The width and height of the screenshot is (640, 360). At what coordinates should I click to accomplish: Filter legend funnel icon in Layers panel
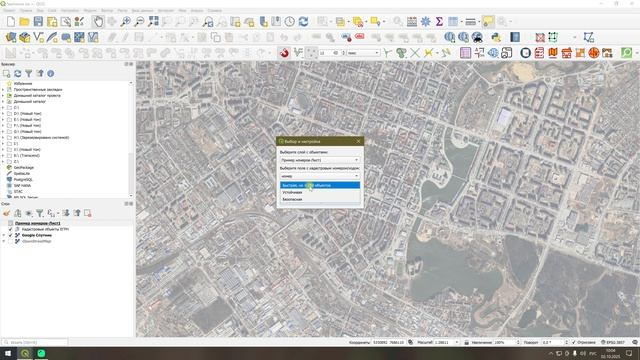point(40,213)
